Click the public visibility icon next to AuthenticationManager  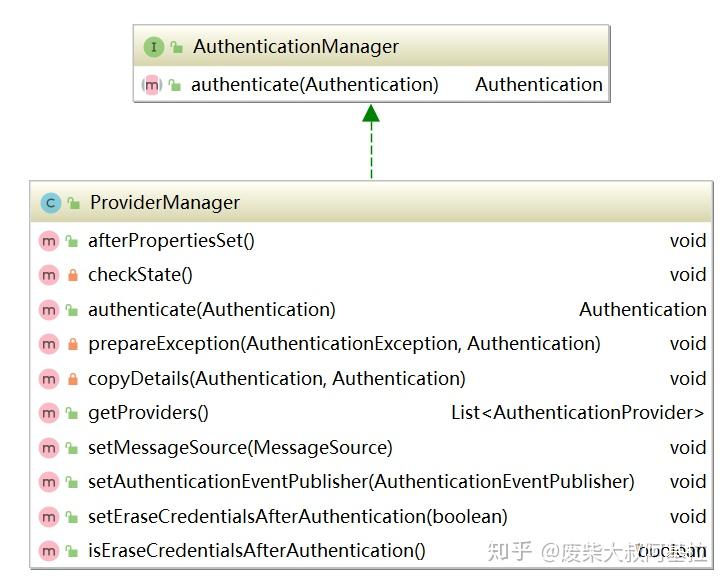click(x=176, y=47)
